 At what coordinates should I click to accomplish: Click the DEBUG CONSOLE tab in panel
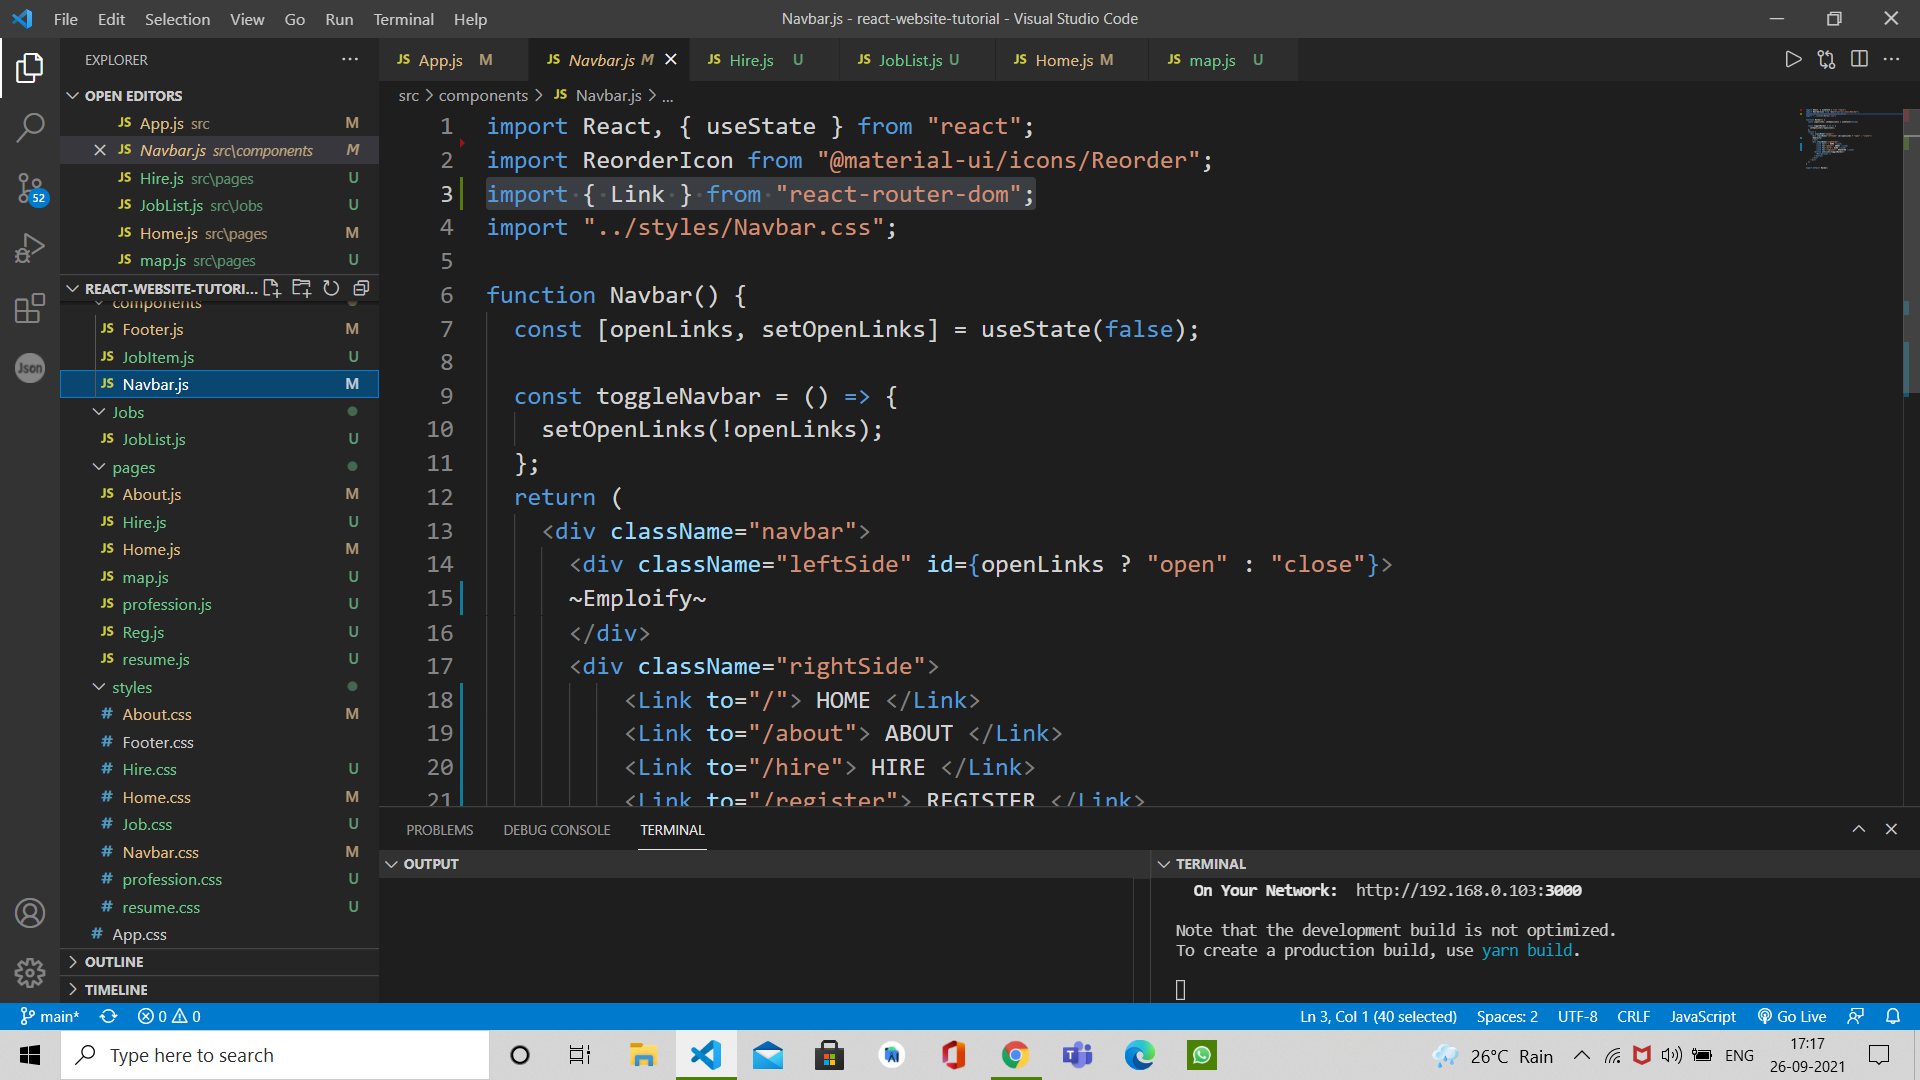tap(558, 831)
